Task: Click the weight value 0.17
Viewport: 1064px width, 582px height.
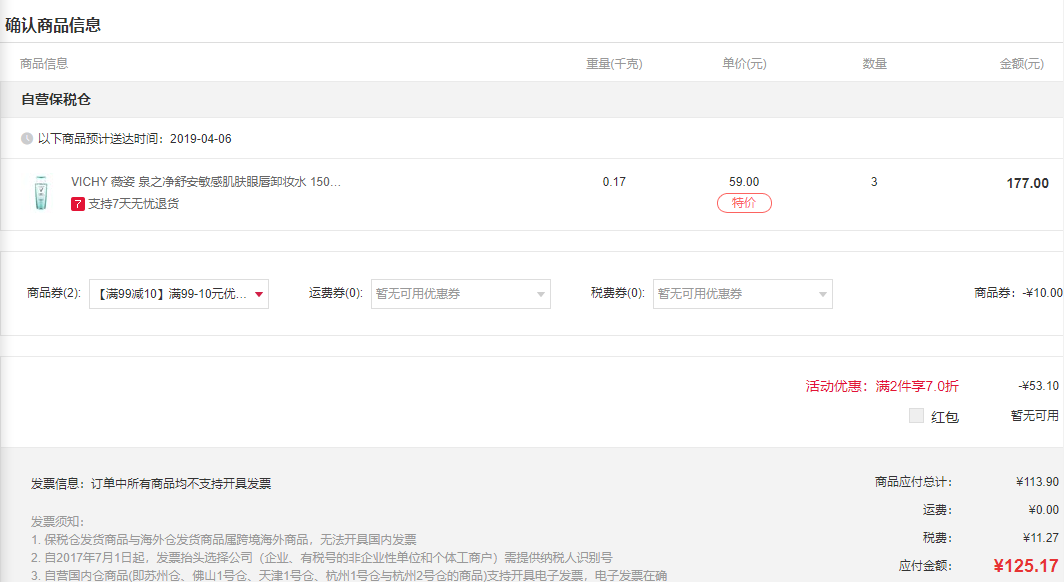Action: pyautogui.click(x=614, y=182)
